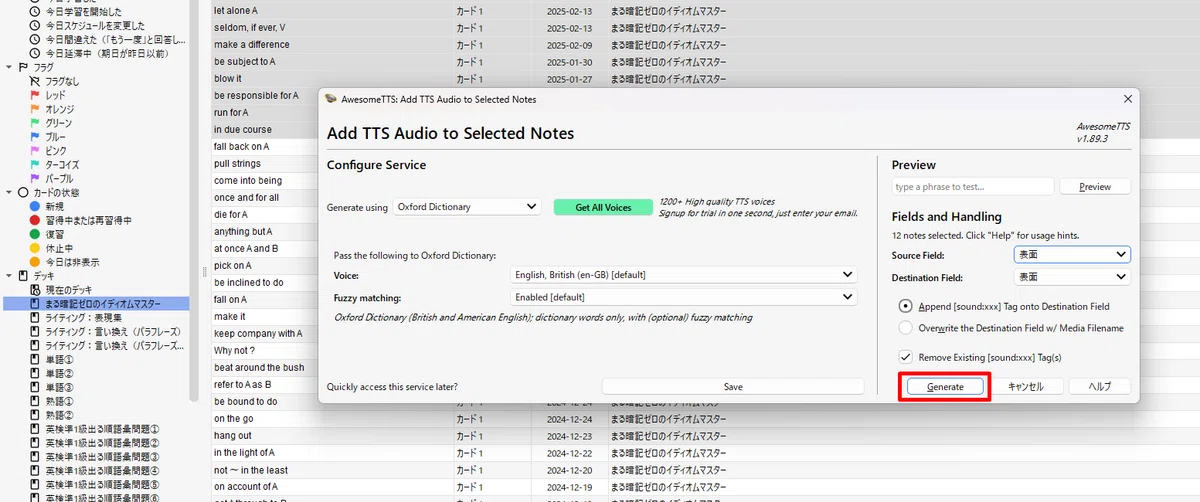
Task: Click deck icon for 単語②
Action: [x=36, y=373]
